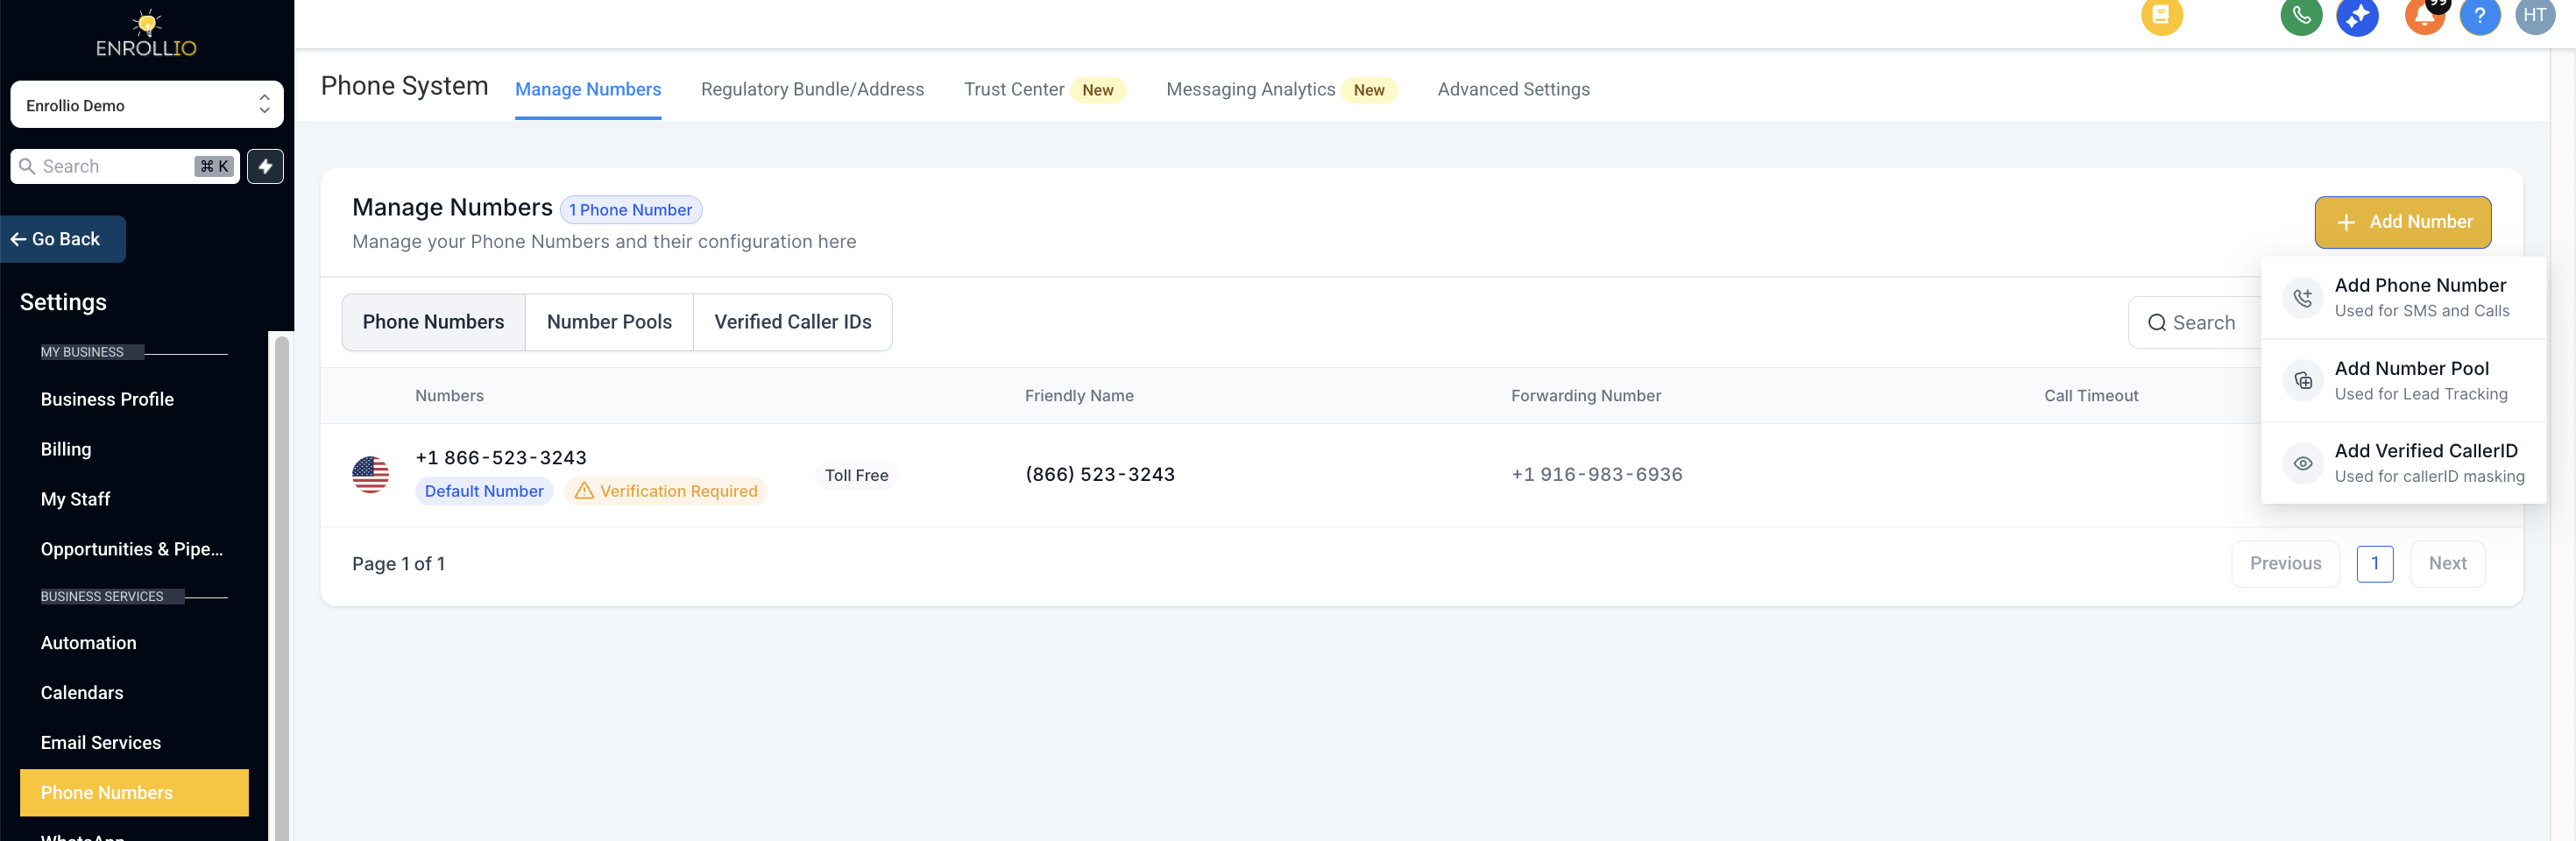Click friendly name (866) 523-3243
This screenshot has width=2576, height=841.
[x=1100, y=475]
